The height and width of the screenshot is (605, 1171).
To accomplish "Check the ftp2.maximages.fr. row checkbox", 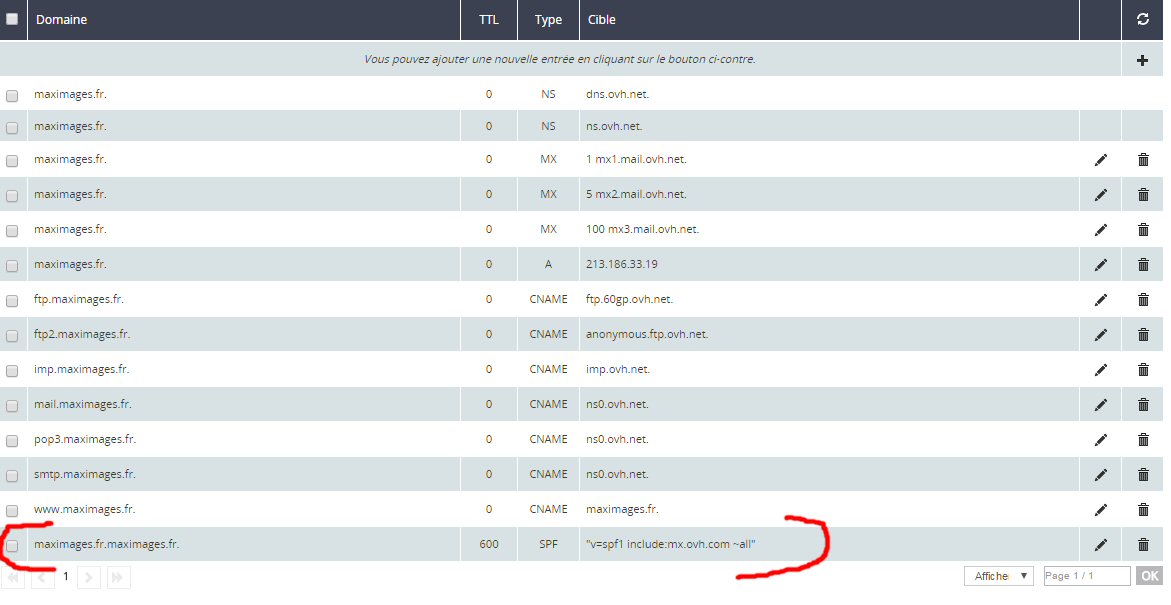I will click(12, 336).
